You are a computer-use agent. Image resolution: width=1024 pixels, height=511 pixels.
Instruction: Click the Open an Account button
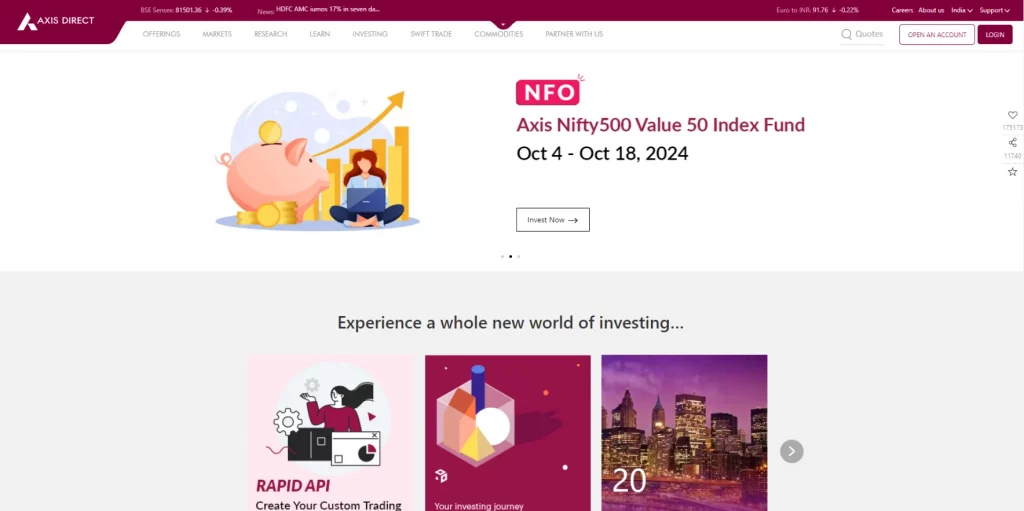[x=936, y=35]
